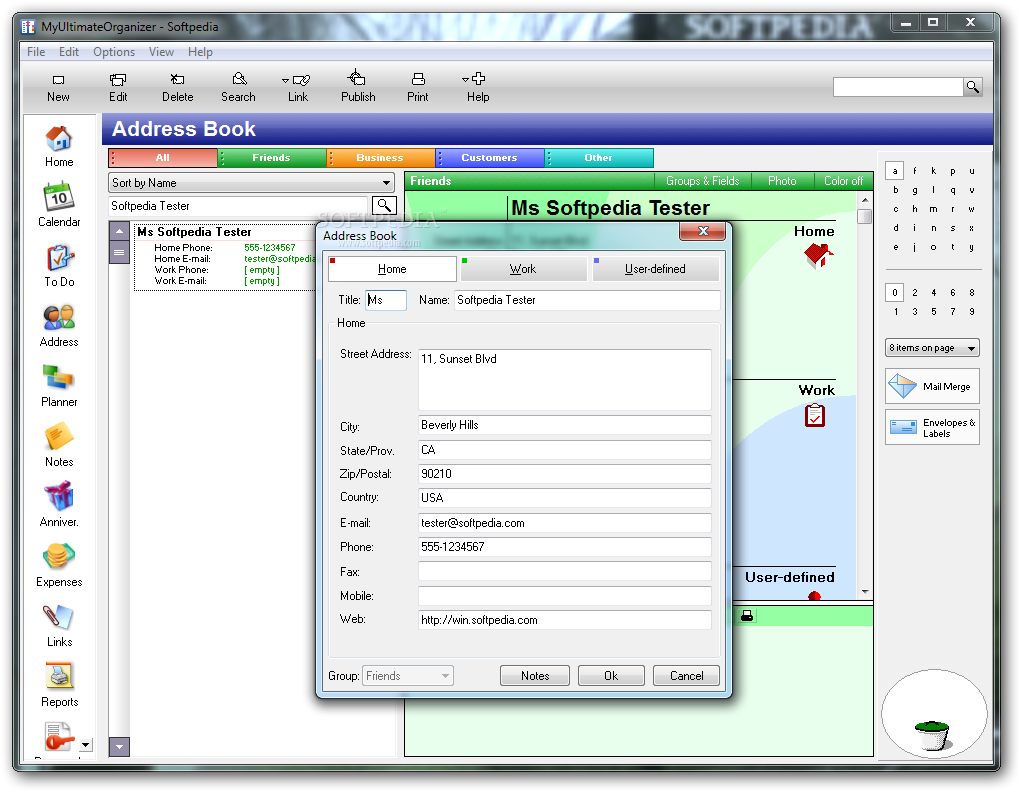Click the recycle bin icon

click(933, 734)
